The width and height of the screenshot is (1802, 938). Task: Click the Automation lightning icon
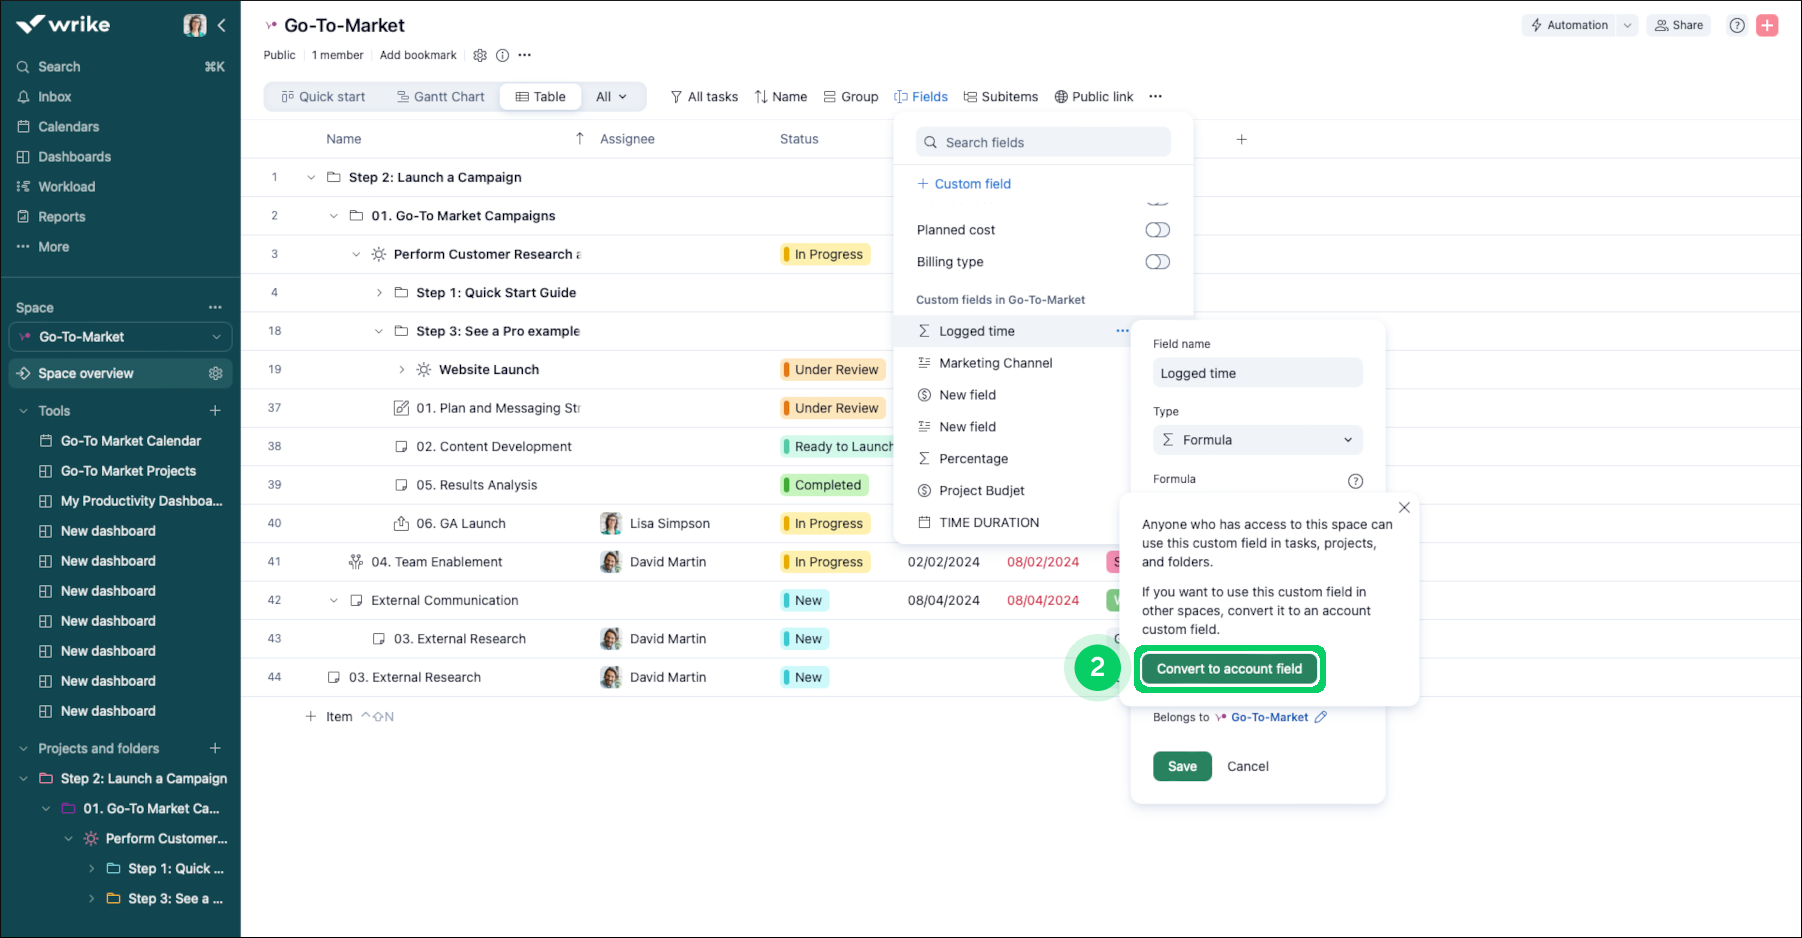[1536, 25]
